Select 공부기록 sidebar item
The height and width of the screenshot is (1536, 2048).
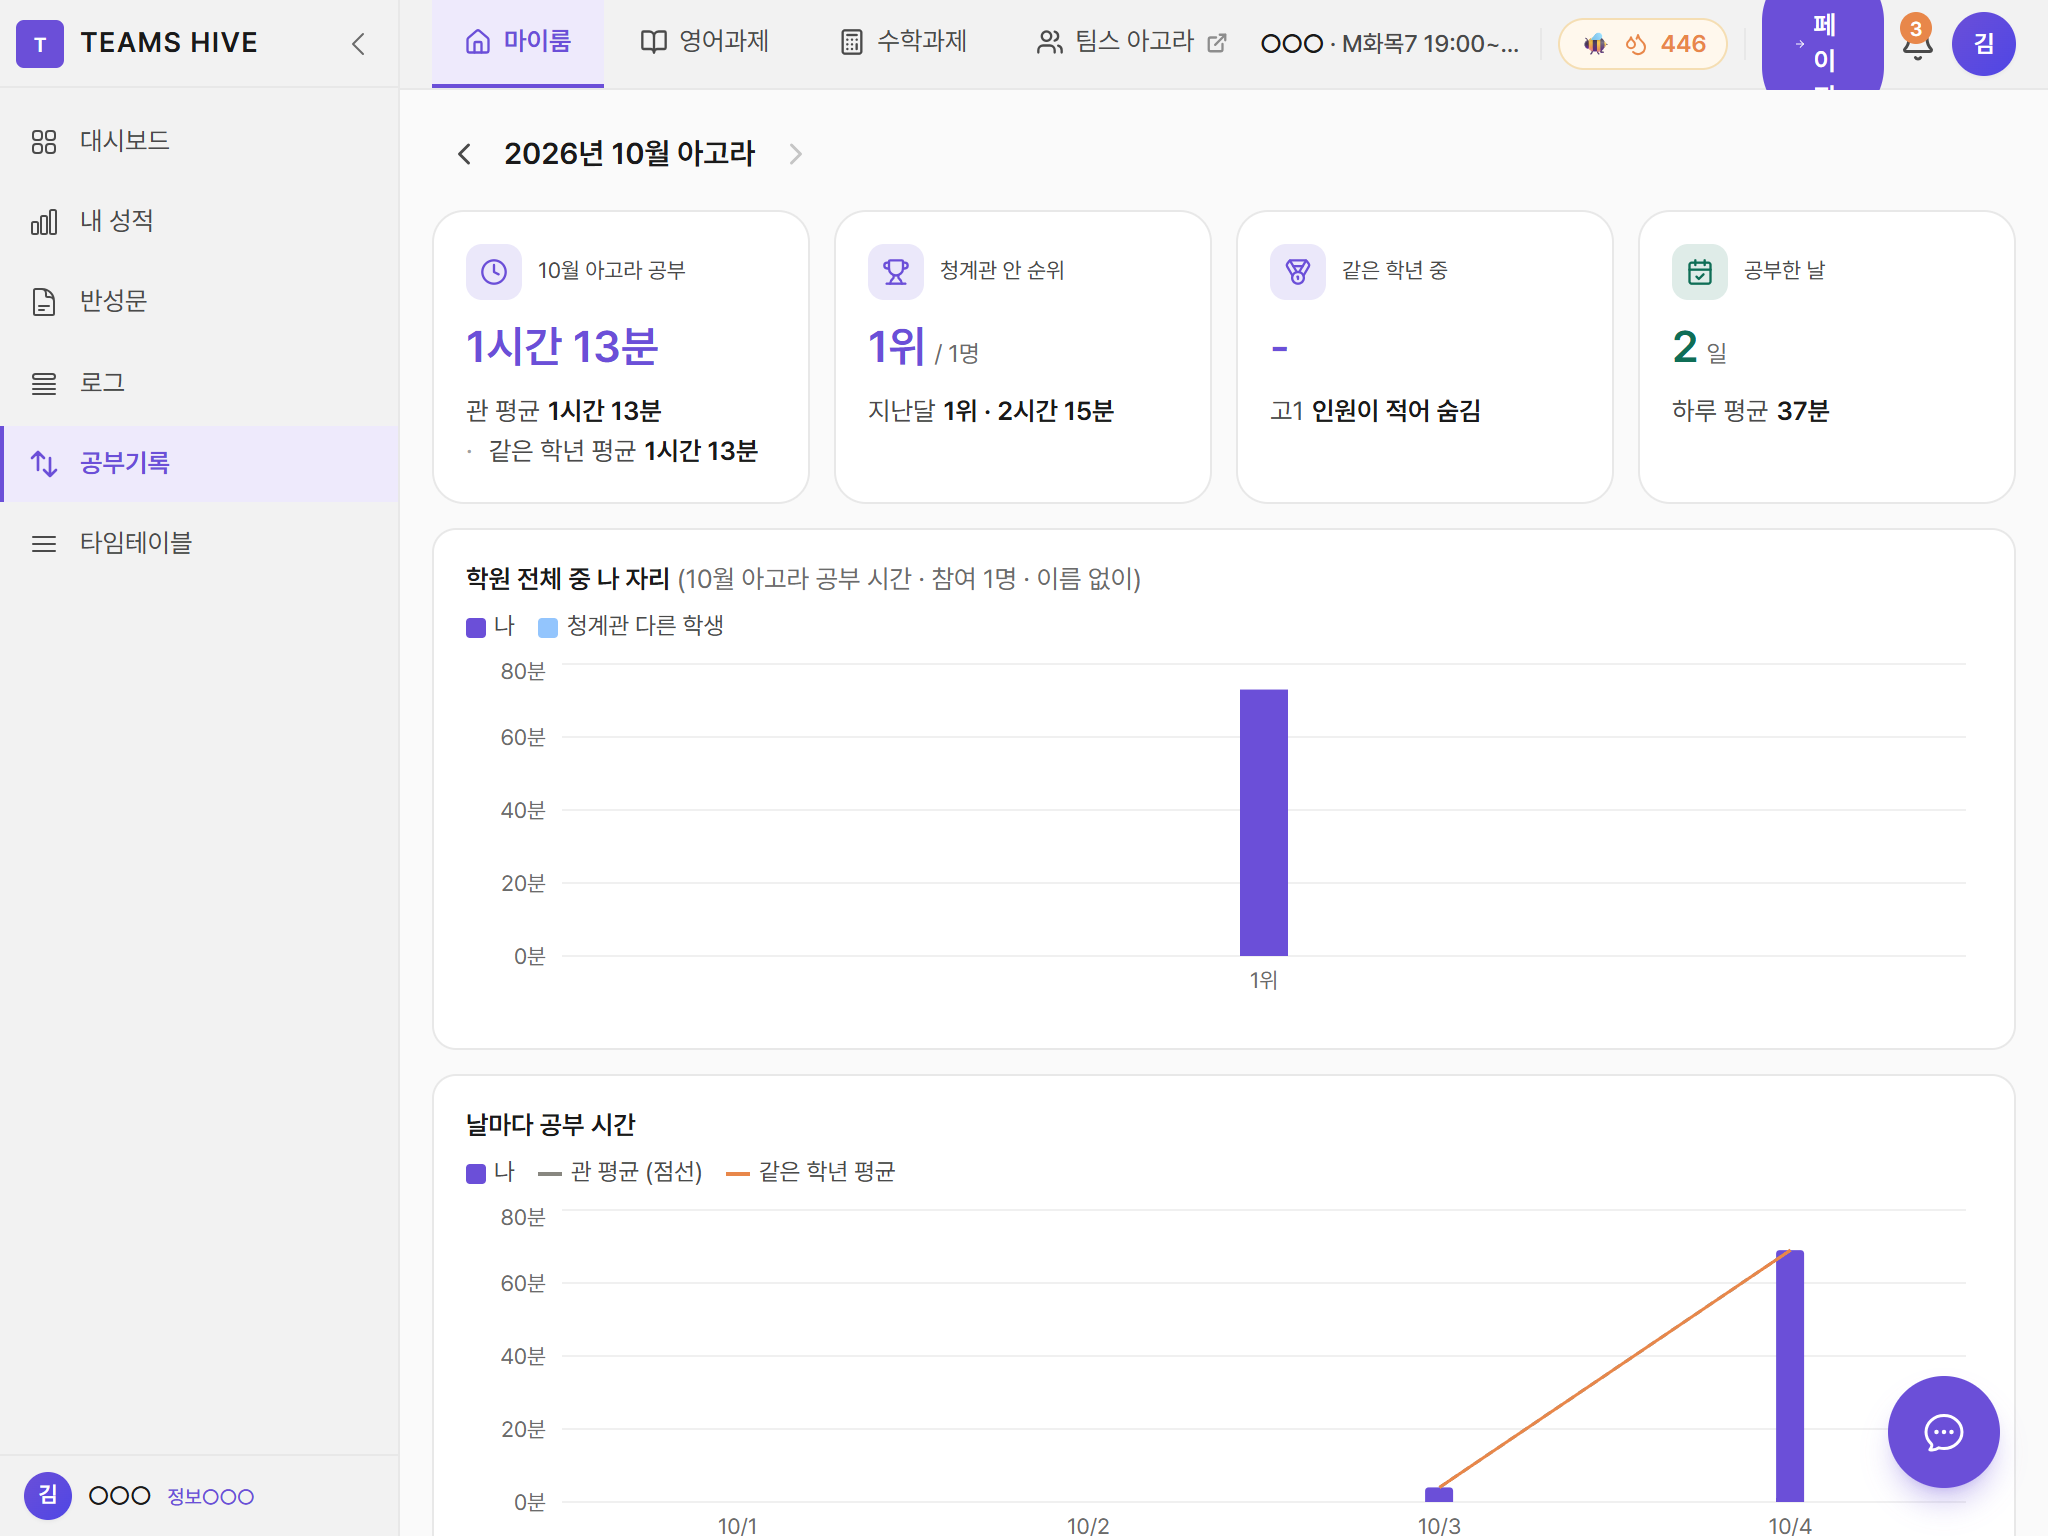(x=200, y=463)
